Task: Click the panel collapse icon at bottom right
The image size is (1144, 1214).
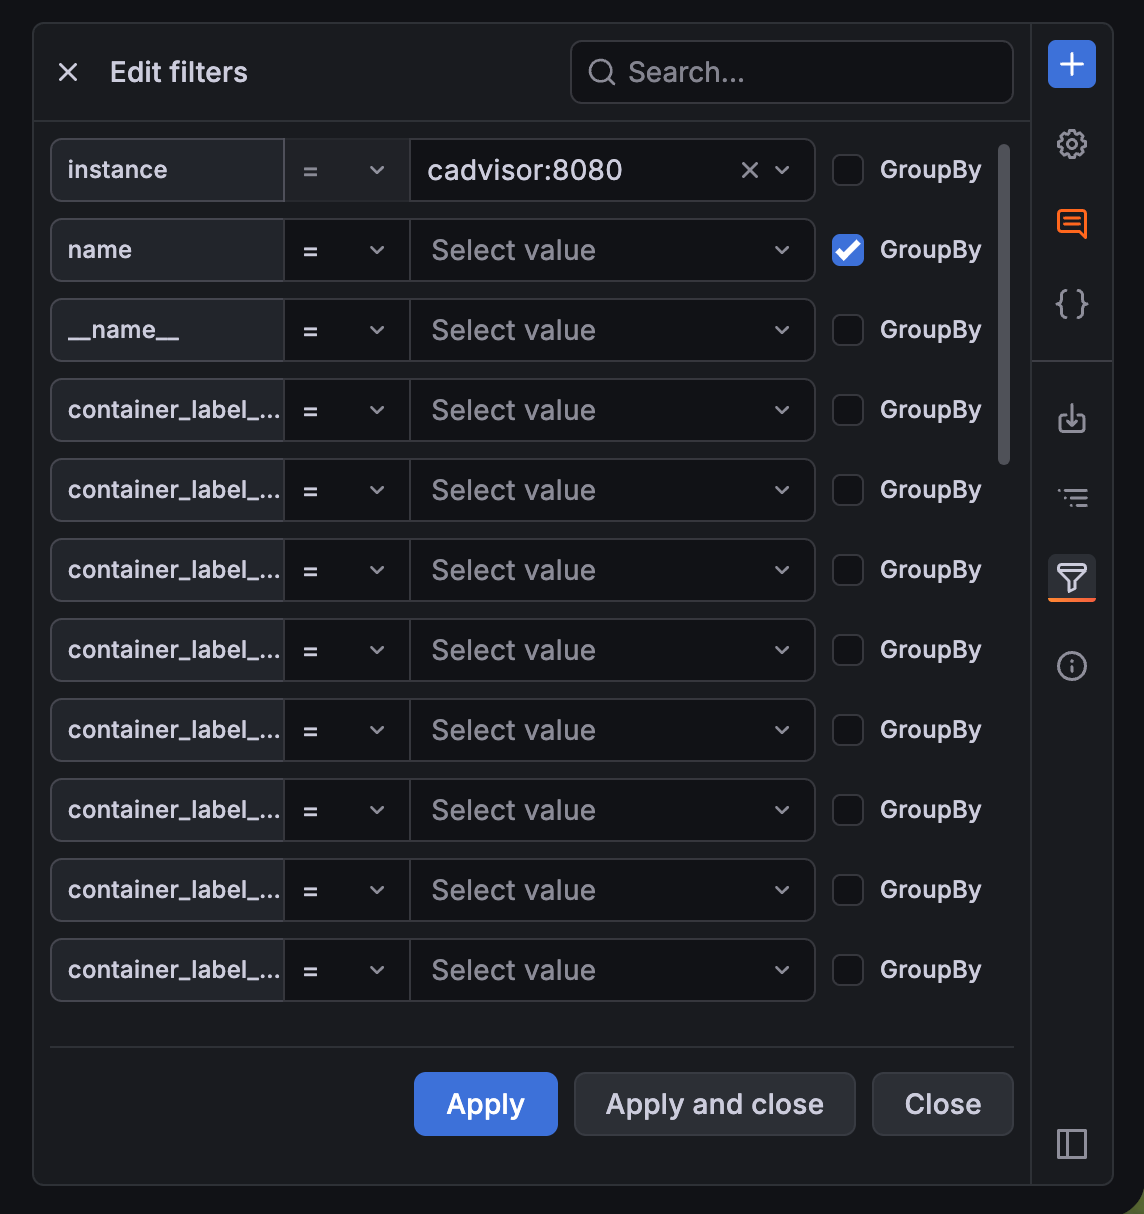Action: (1071, 1144)
